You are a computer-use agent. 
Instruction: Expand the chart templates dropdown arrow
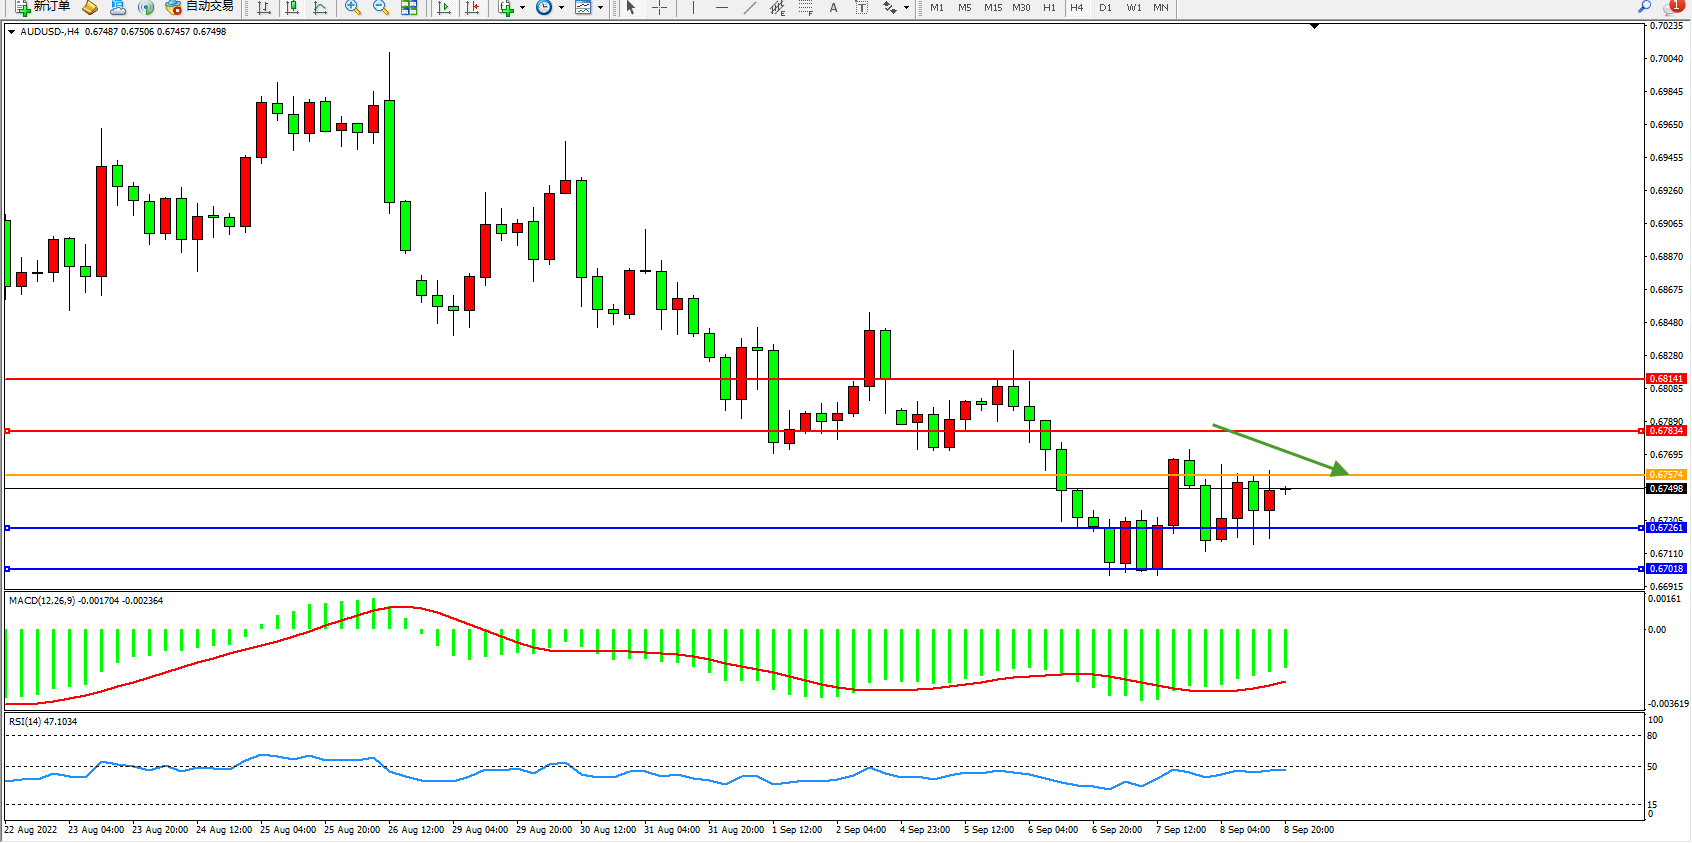pos(600,8)
